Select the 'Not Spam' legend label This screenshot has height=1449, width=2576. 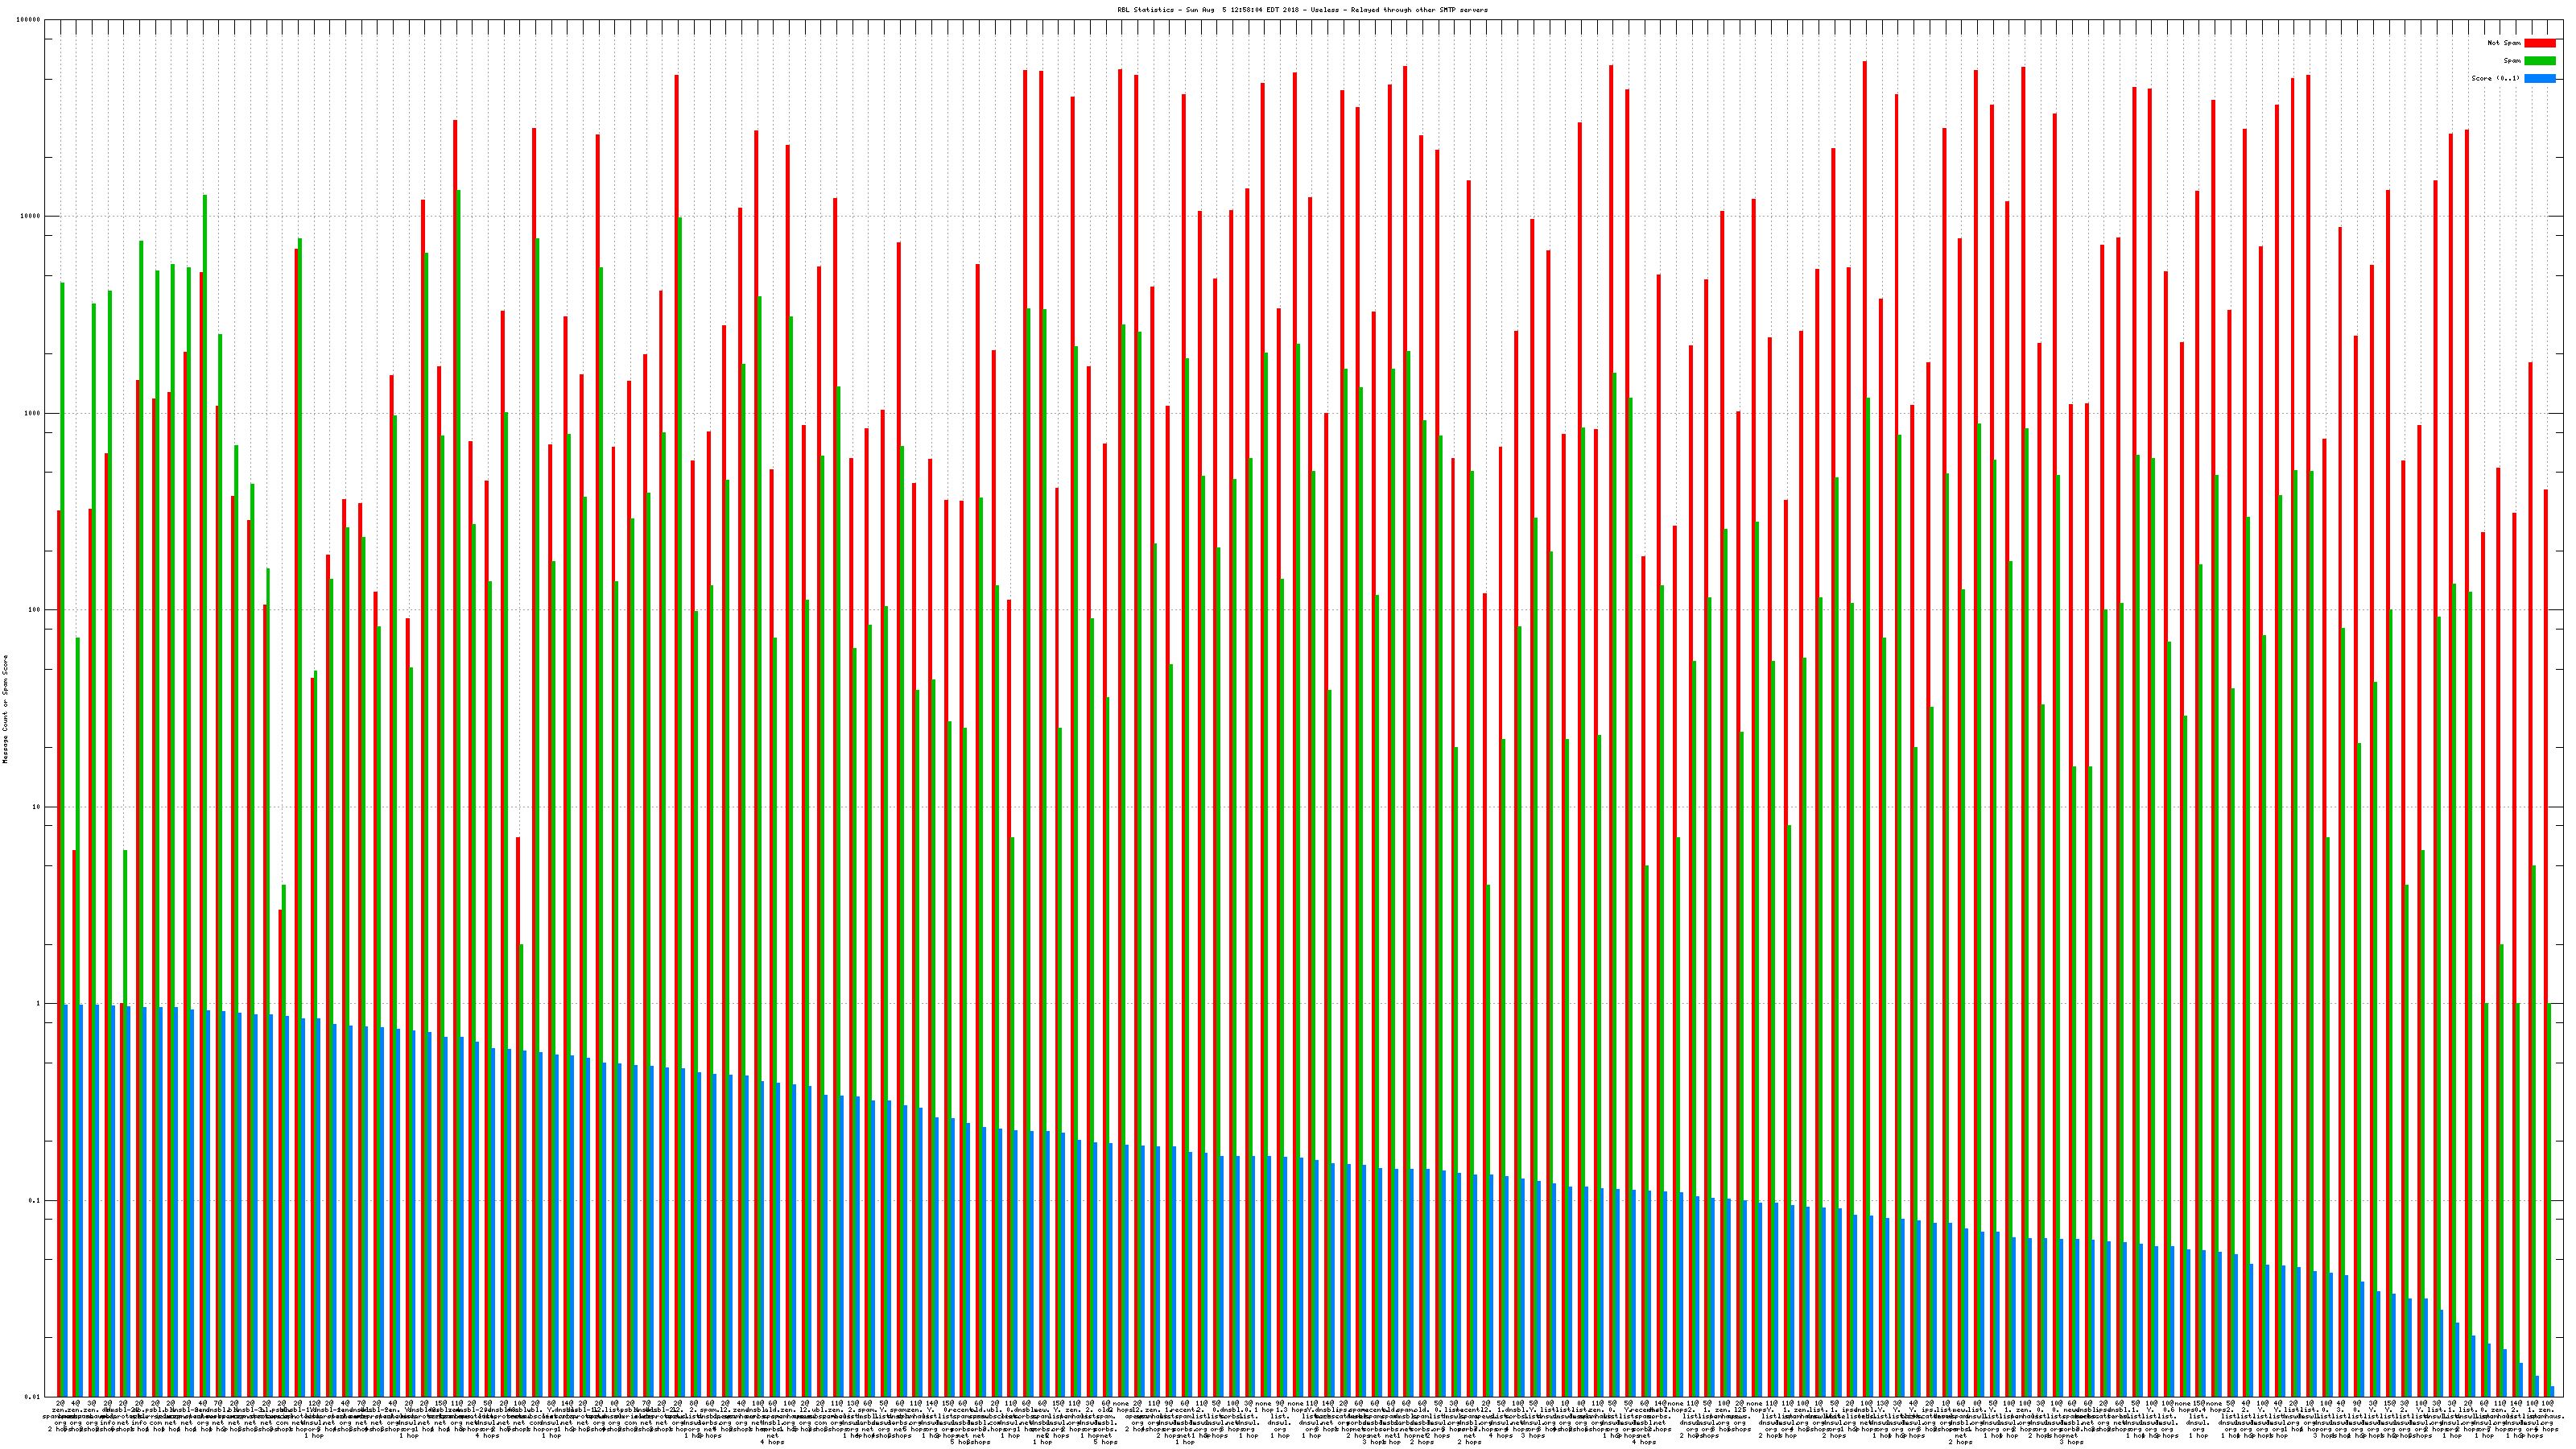[x=2504, y=43]
